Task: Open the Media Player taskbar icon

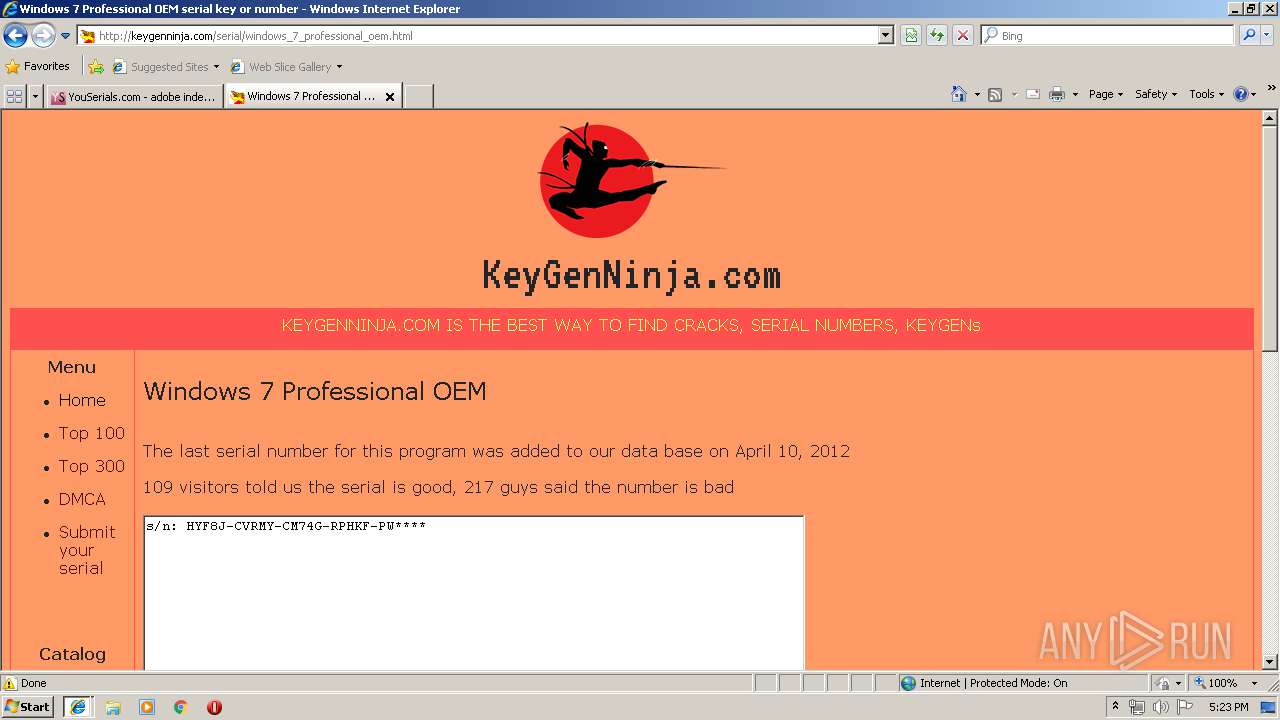Action: (x=147, y=707)
